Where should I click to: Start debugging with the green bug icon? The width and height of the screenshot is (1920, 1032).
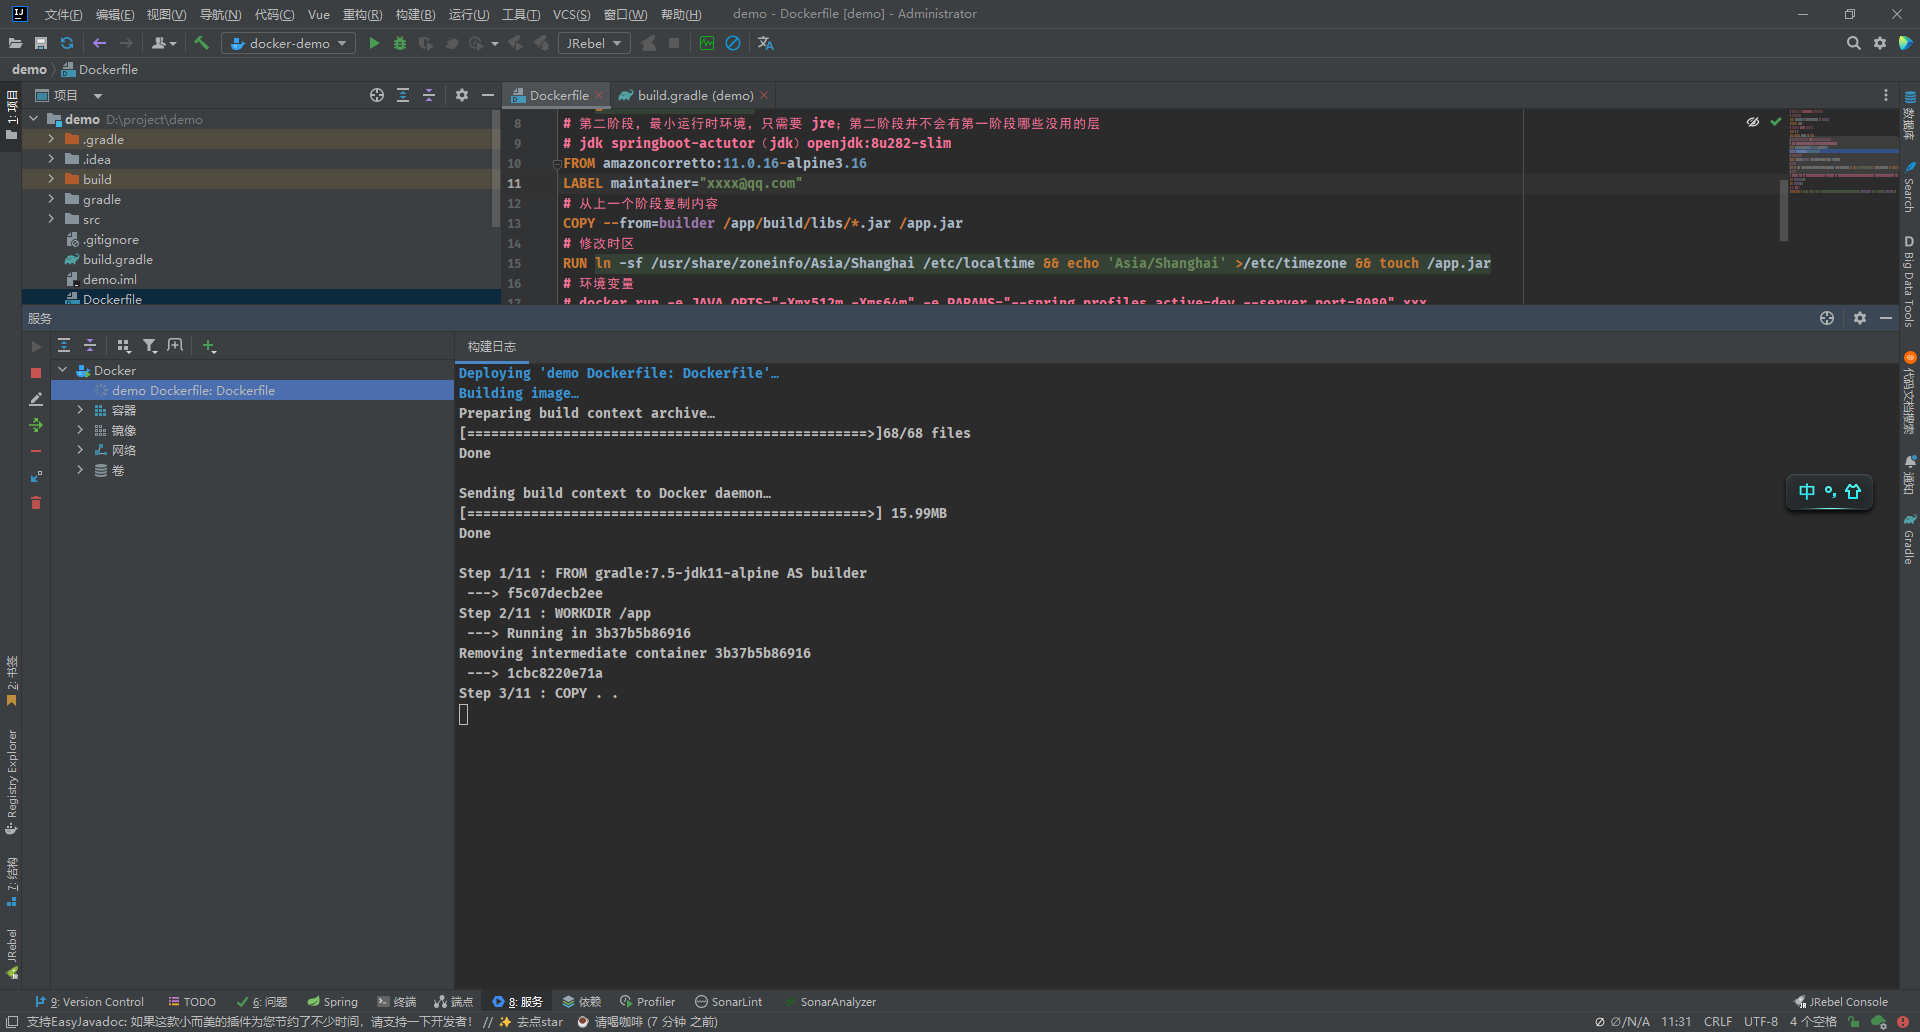[400, 43]
